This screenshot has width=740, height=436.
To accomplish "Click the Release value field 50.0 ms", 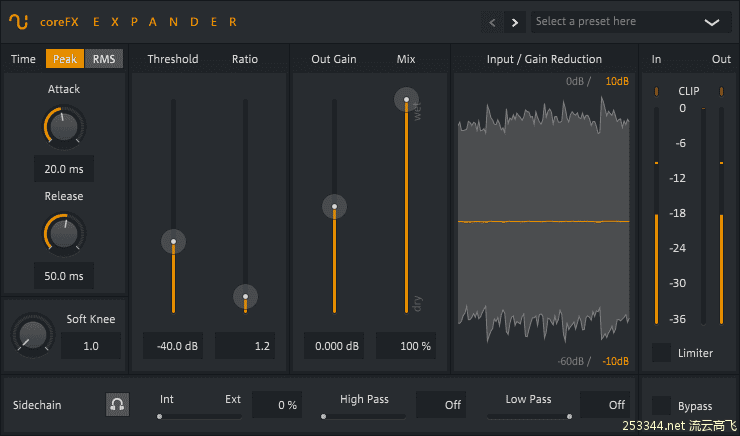I will tap(64, 276).
